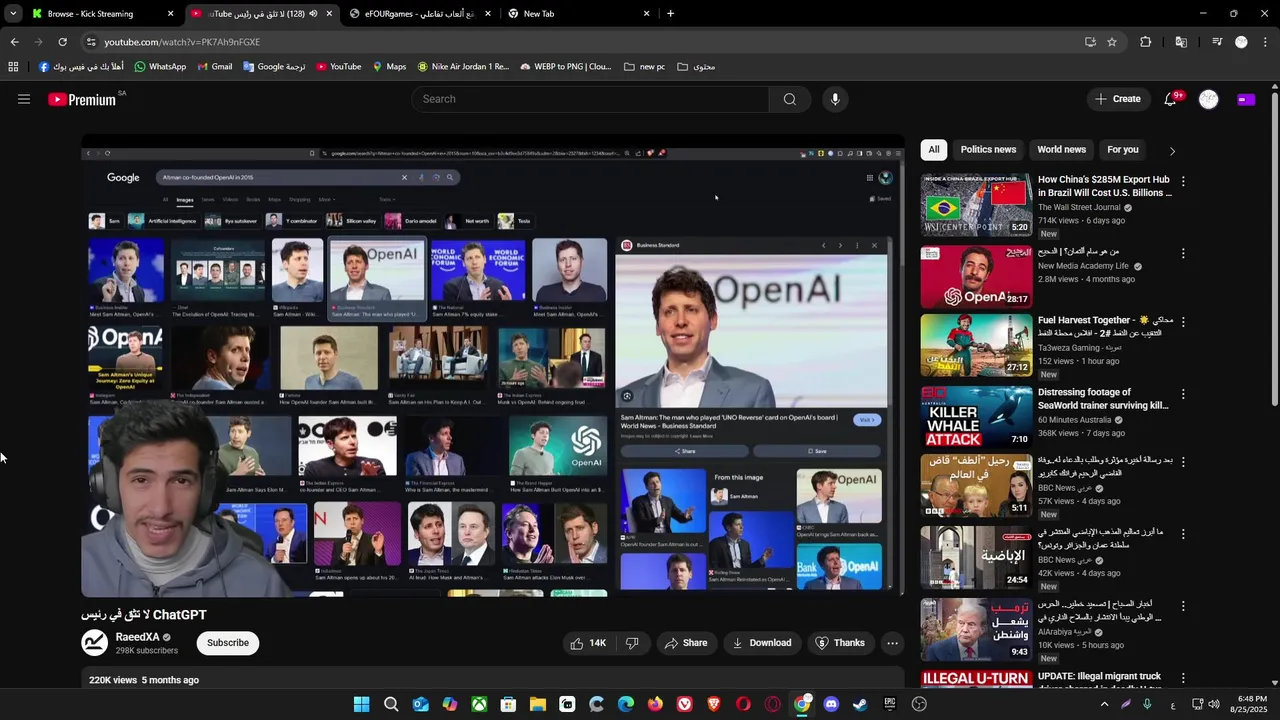Dislike the video

[x=632, y=643]
